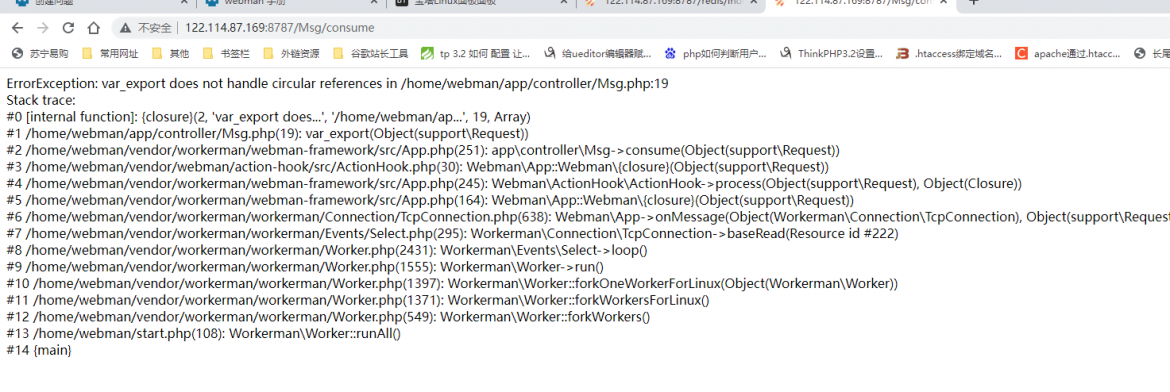Go back to the previous page
This screenshot has height=392, width=1170.
click(x=18, y=28)
